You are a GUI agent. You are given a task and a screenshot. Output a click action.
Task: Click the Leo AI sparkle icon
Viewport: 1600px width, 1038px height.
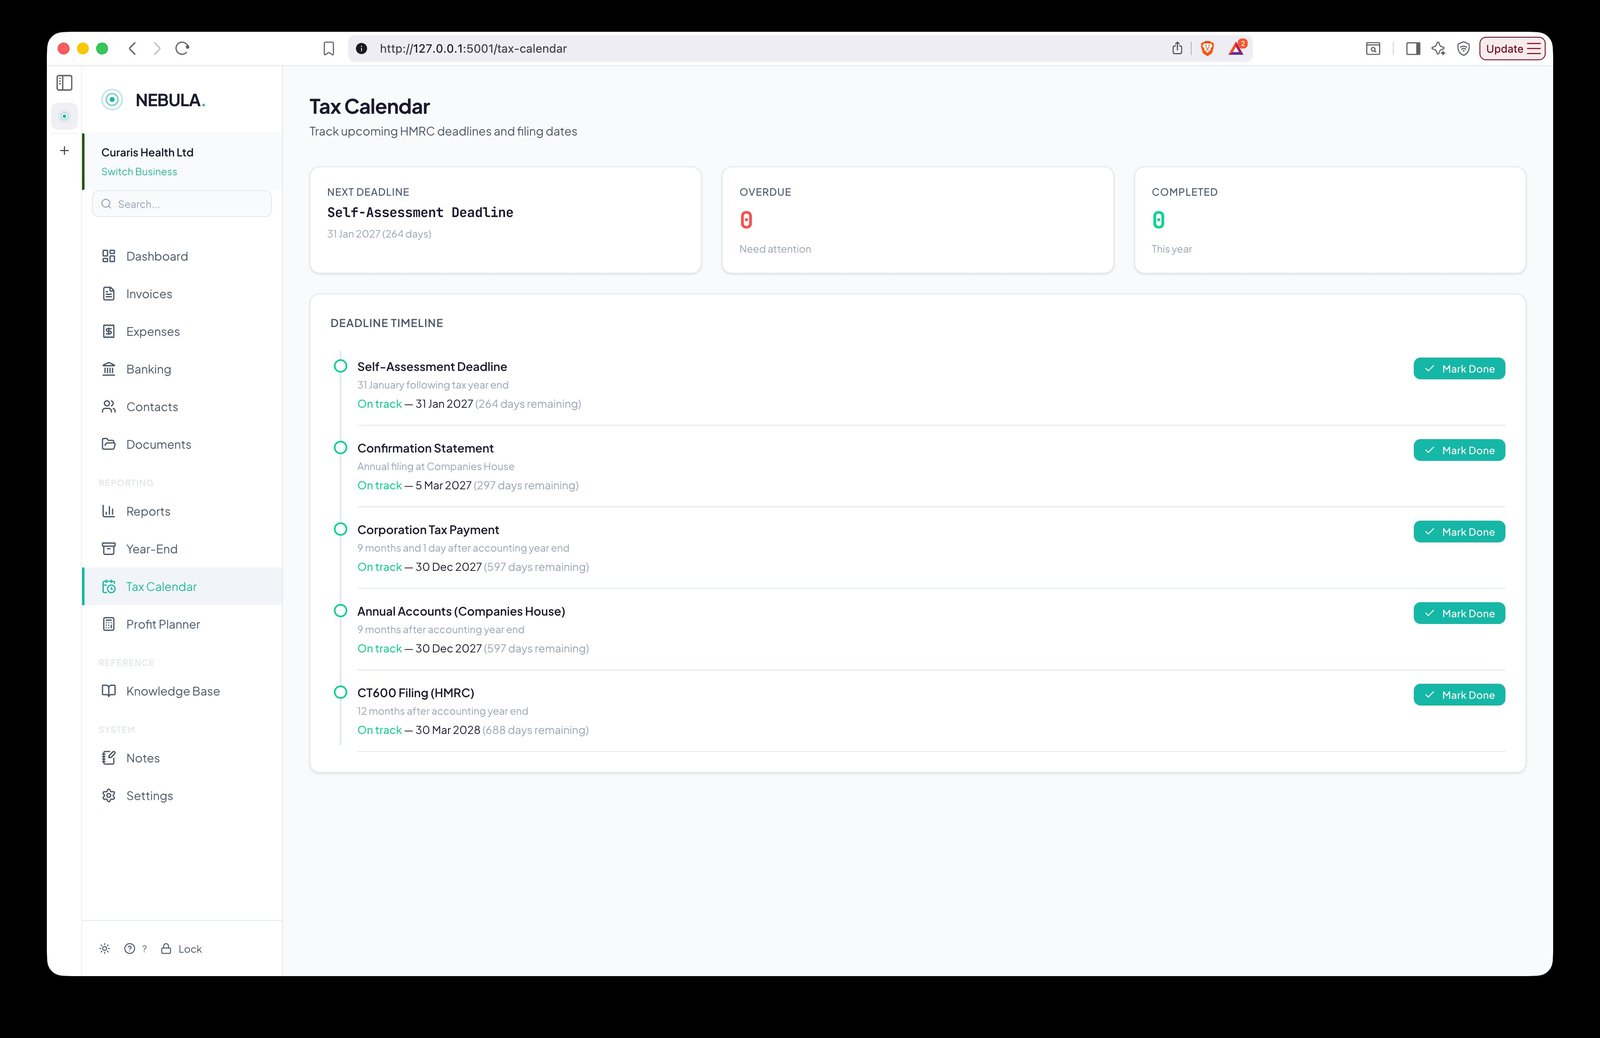[x=1438, y=48]
